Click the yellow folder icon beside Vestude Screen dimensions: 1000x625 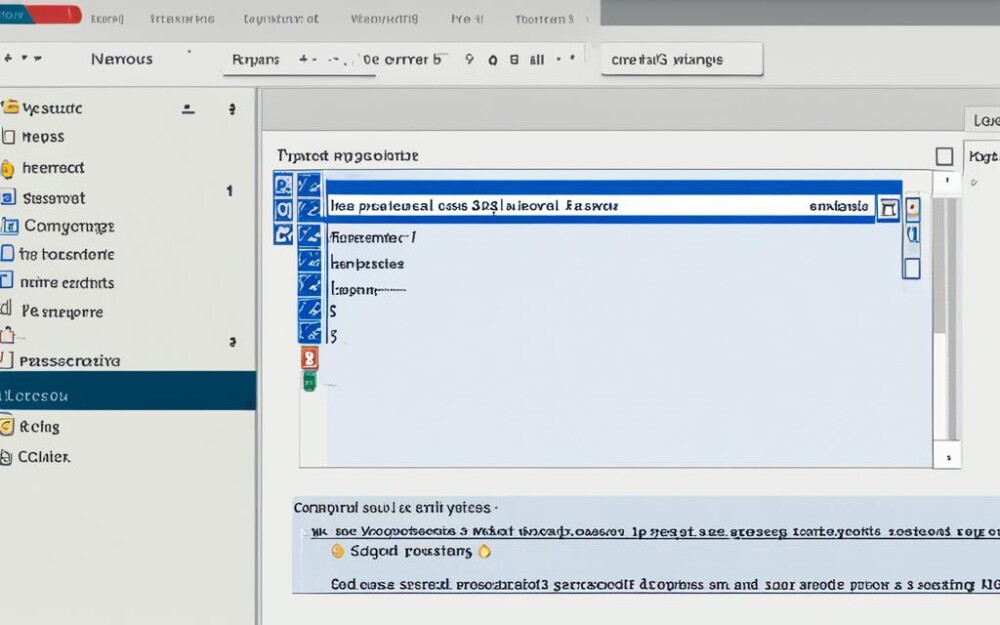click(10, 107)
